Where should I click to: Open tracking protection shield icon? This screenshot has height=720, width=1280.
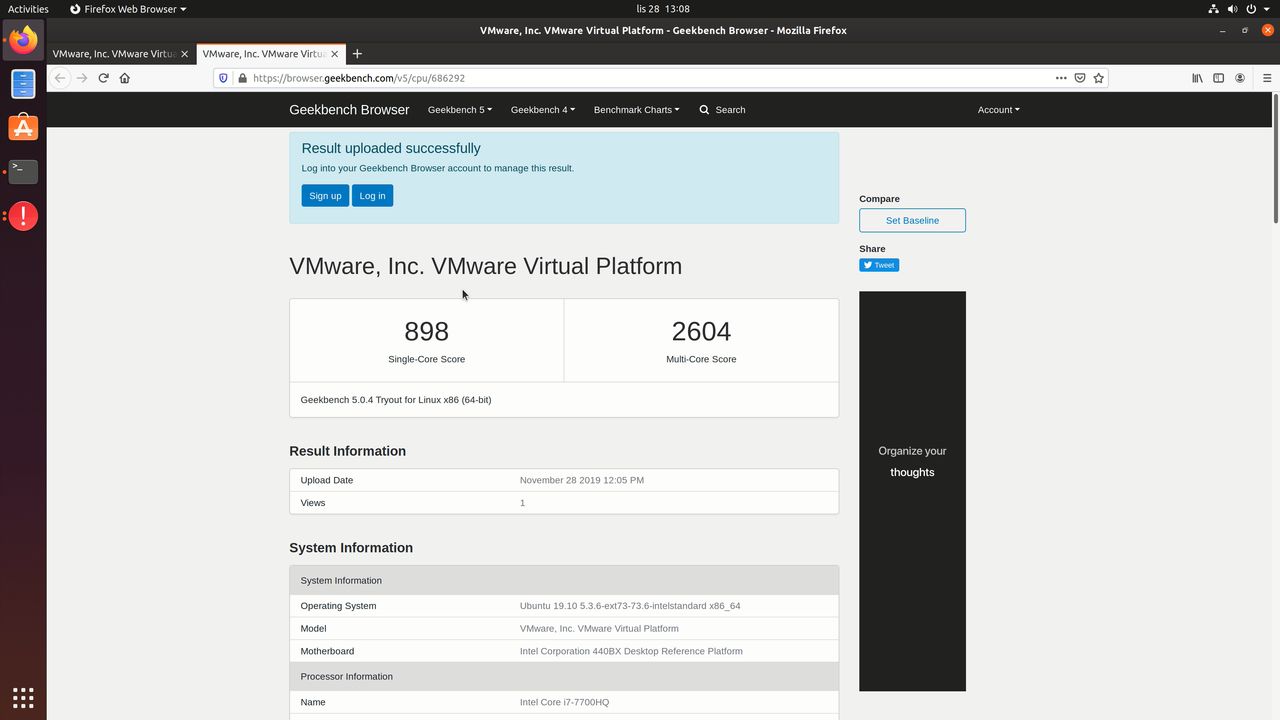point(223,78)
